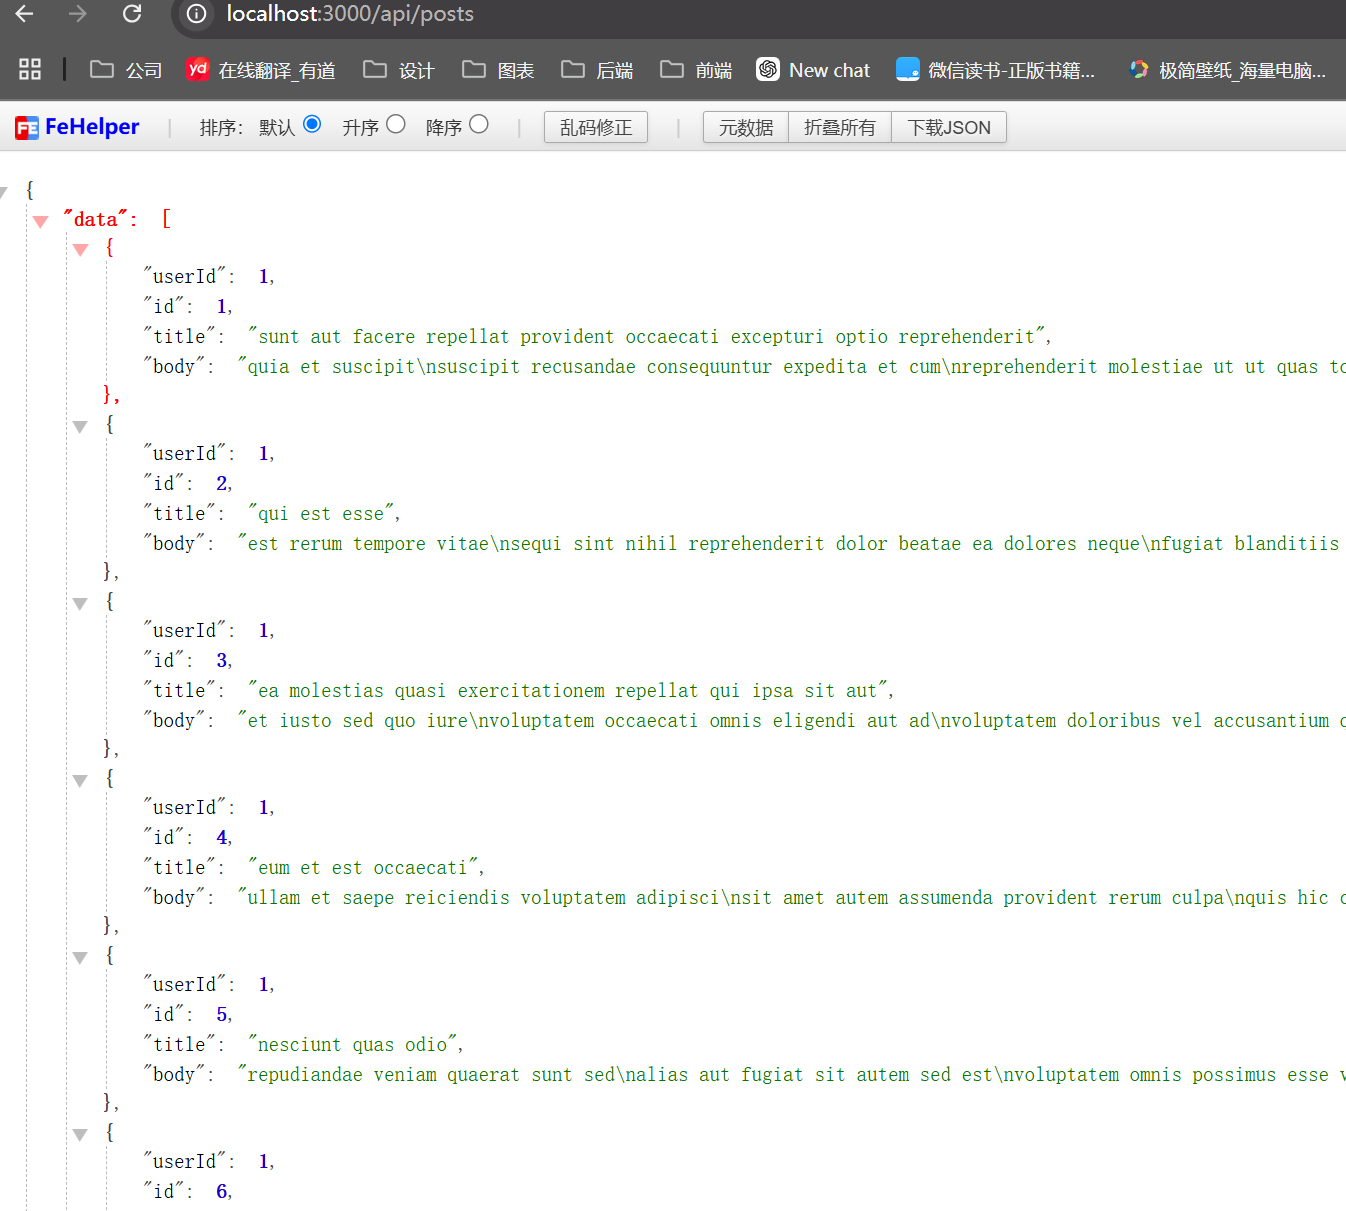Click the id value 6
Image resolution: width=1346 pixels, height=1211 pixels.
tap(222, 1192)
